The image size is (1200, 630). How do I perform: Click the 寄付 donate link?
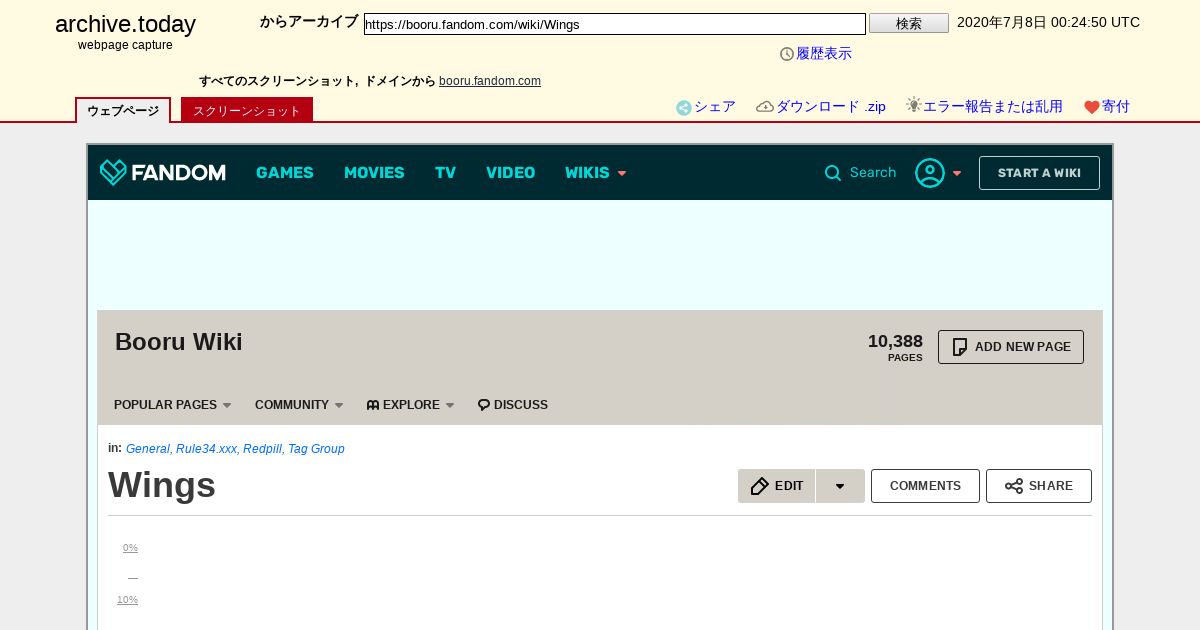click(x=1116, y=107)
